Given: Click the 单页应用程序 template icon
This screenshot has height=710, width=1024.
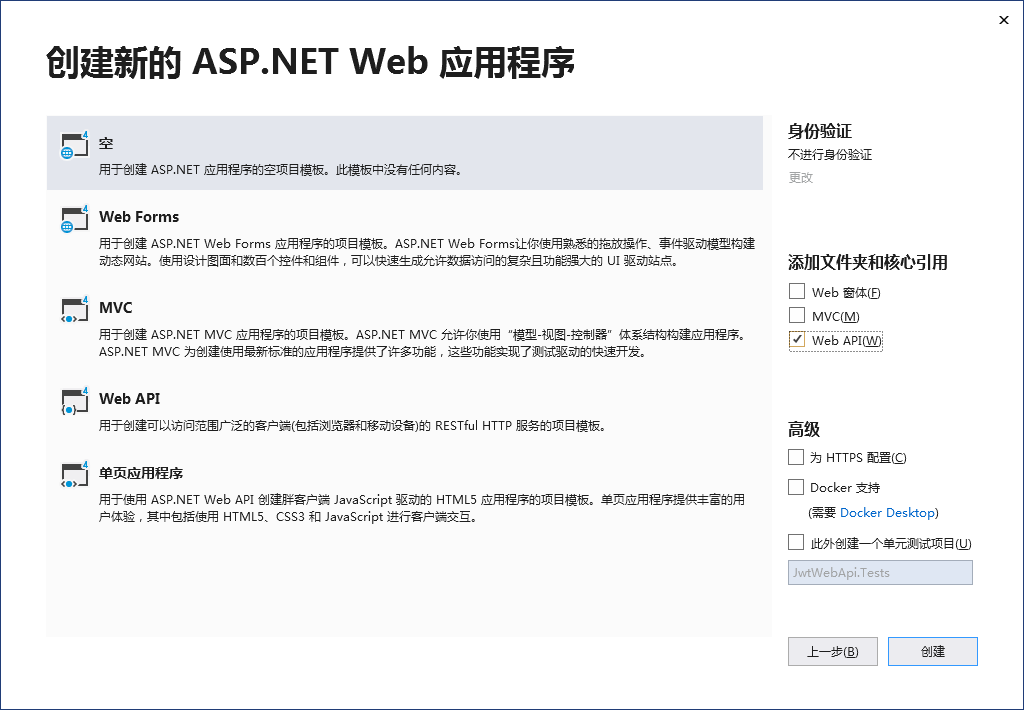Looking at the screenshot, I should coord(74,476).
